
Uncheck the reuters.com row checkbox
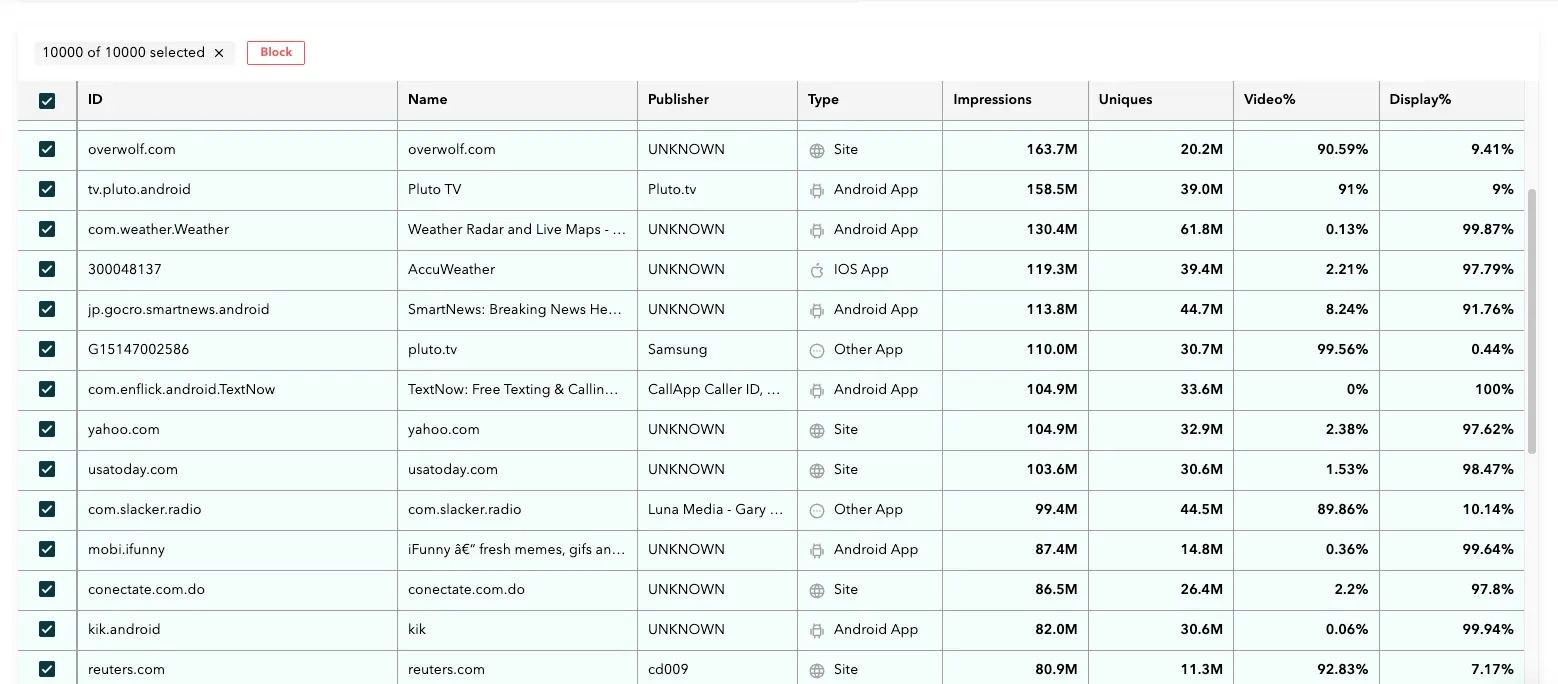point(47,669)
